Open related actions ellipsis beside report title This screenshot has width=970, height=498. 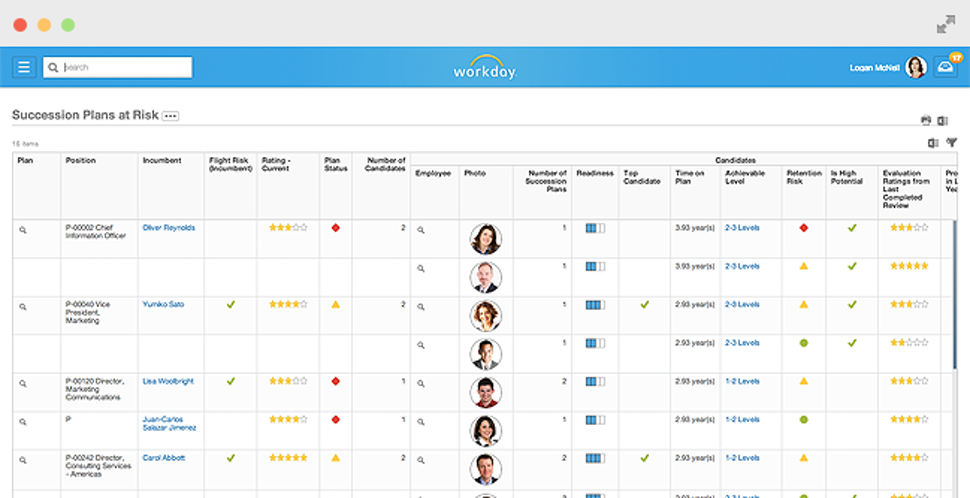[170, 116]
